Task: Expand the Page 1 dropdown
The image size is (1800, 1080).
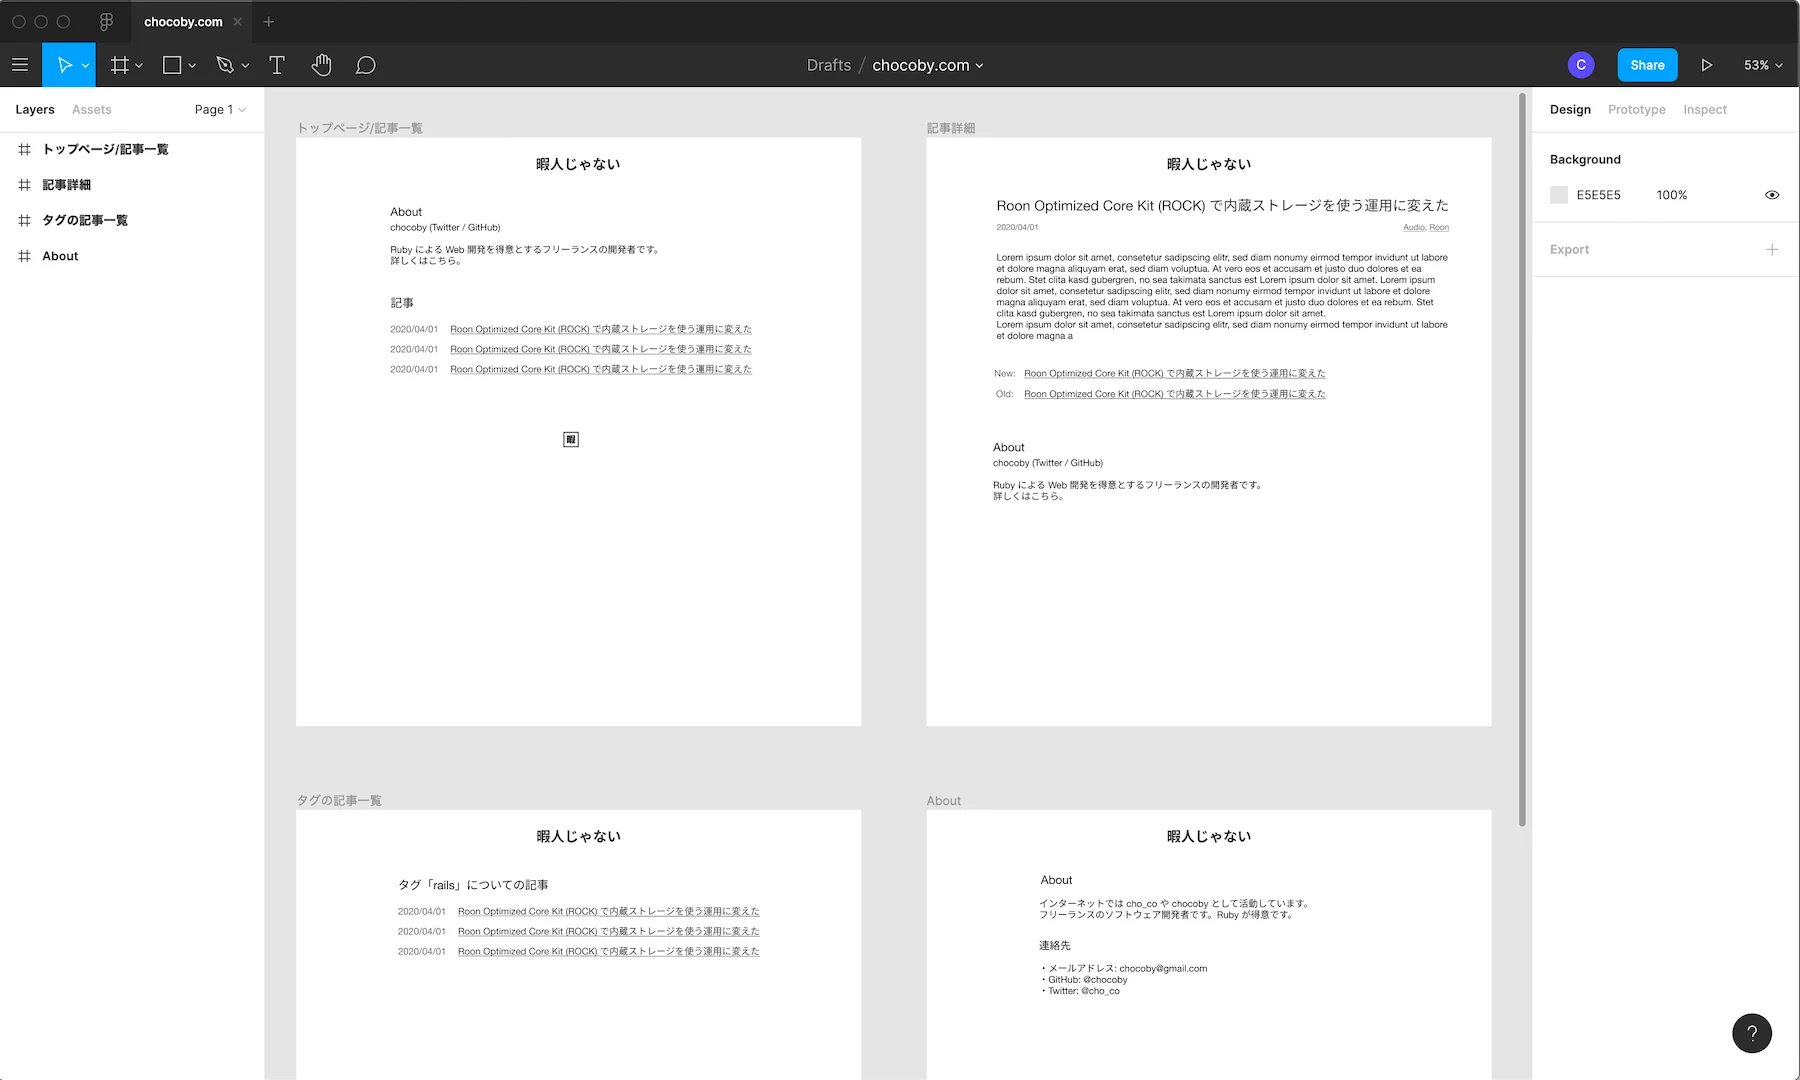Action: click(x=220, y=110)
